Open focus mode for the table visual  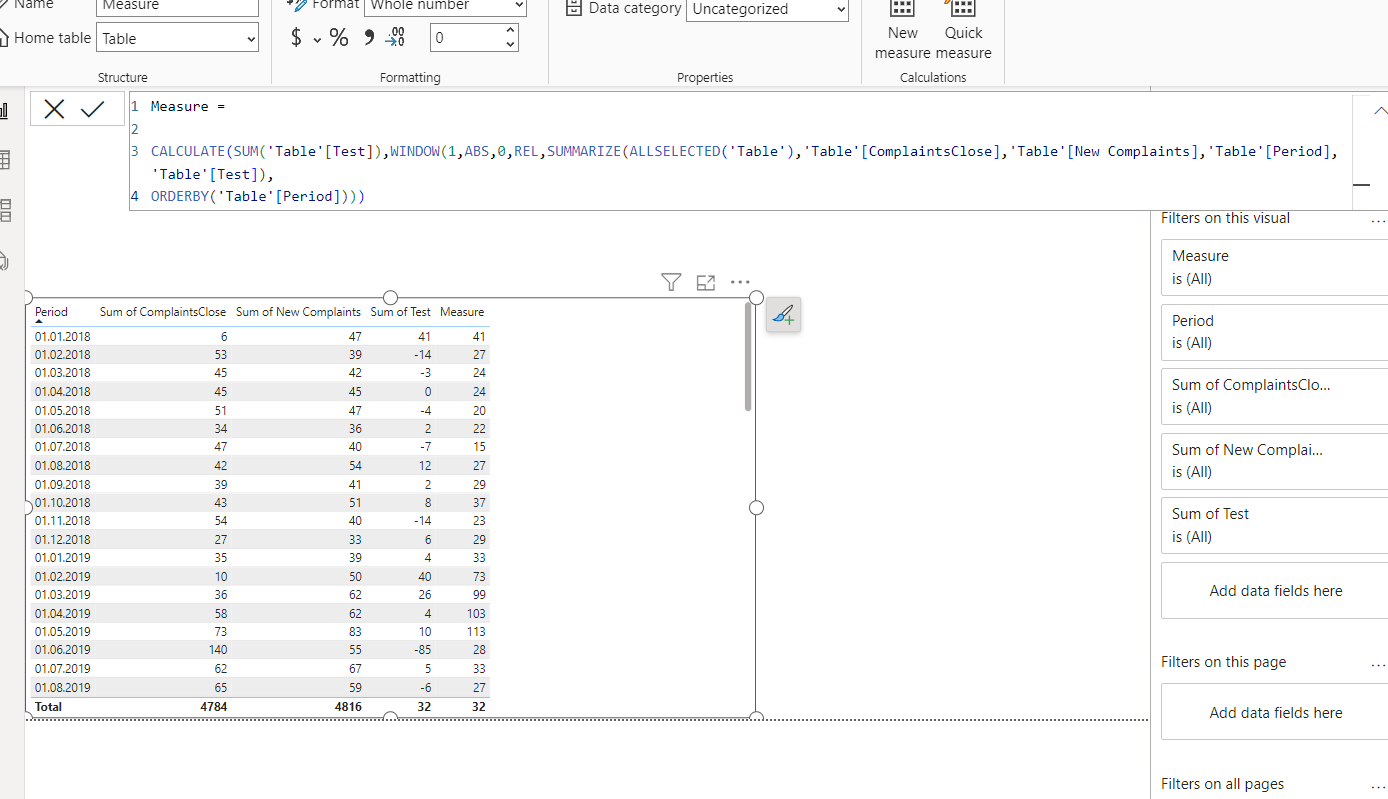click(706, 283)
